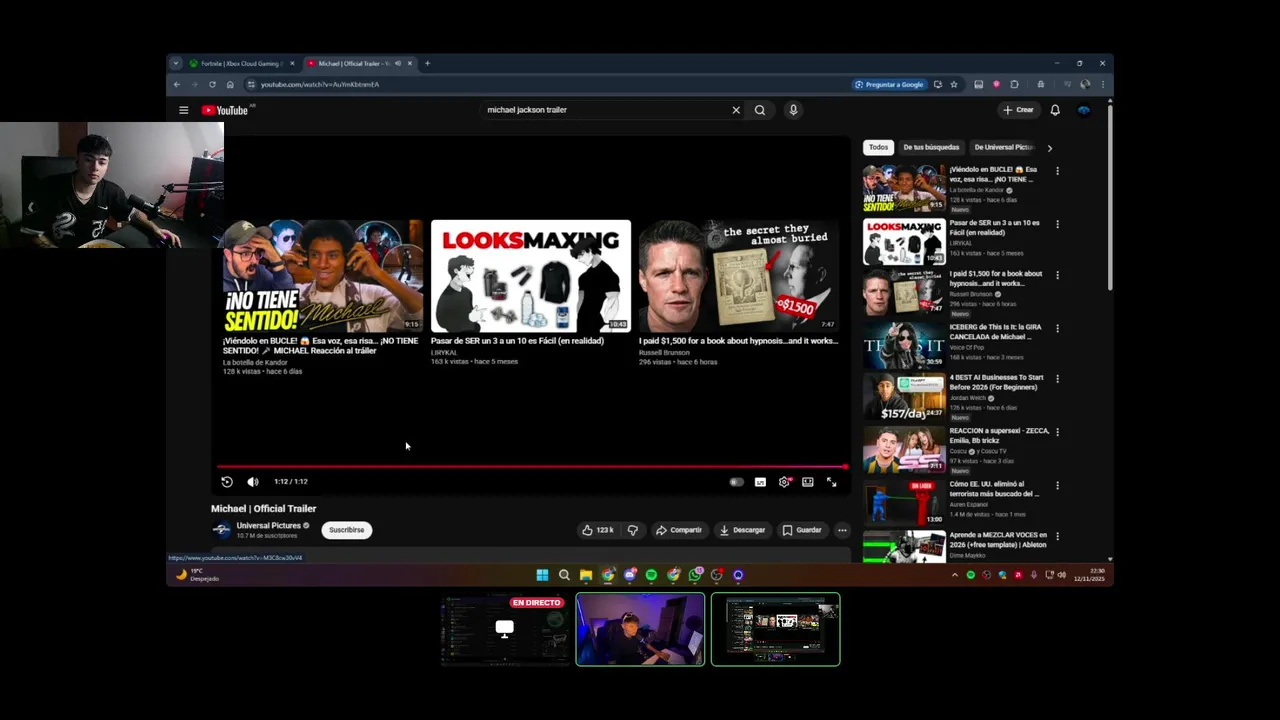The height and width of the screenshot is (720, 1280).
Task: Open sidebar video 'Cómo EE. UU. eliminó'
Action: [955, 501]
